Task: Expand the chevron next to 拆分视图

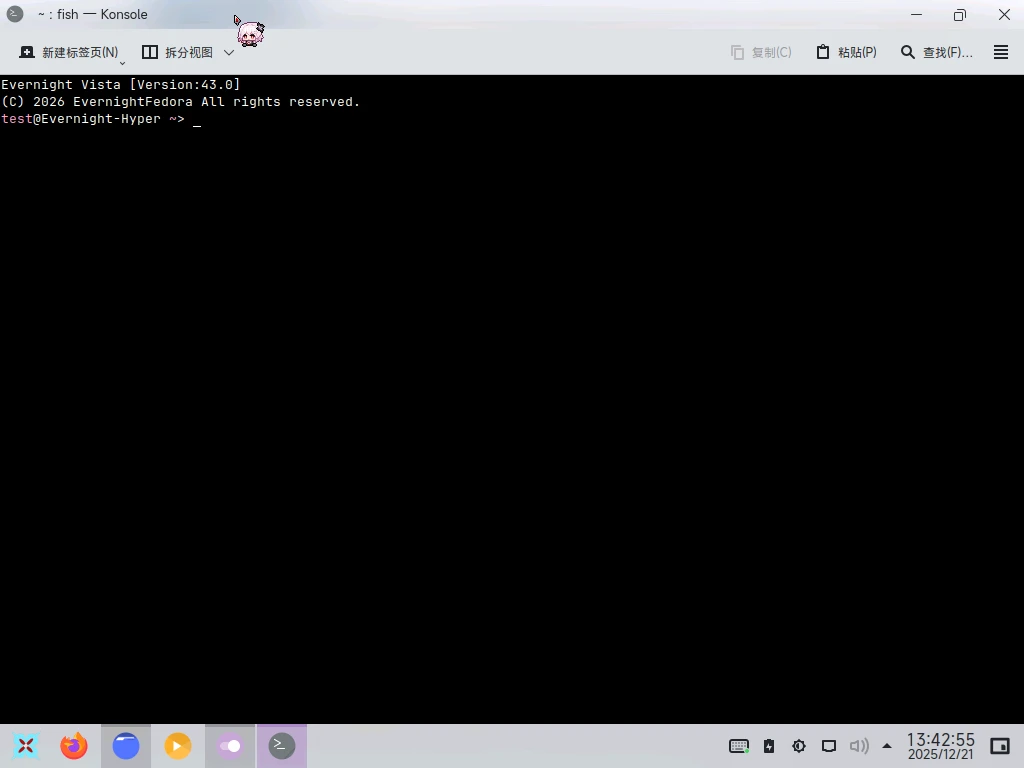Action: coord(229,52)
